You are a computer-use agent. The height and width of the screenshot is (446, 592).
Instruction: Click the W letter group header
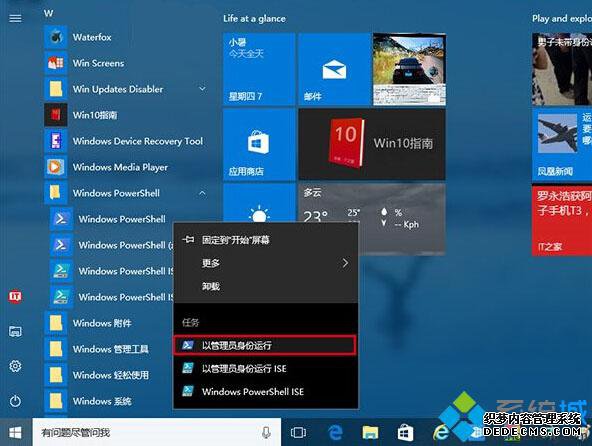[48, 14]
